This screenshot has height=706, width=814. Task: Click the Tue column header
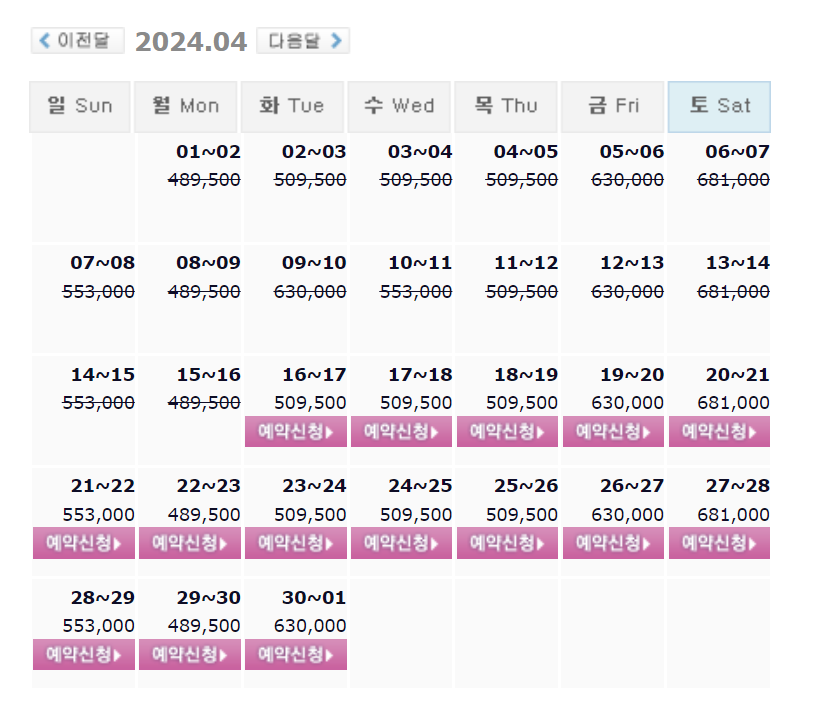click(292, 106)
